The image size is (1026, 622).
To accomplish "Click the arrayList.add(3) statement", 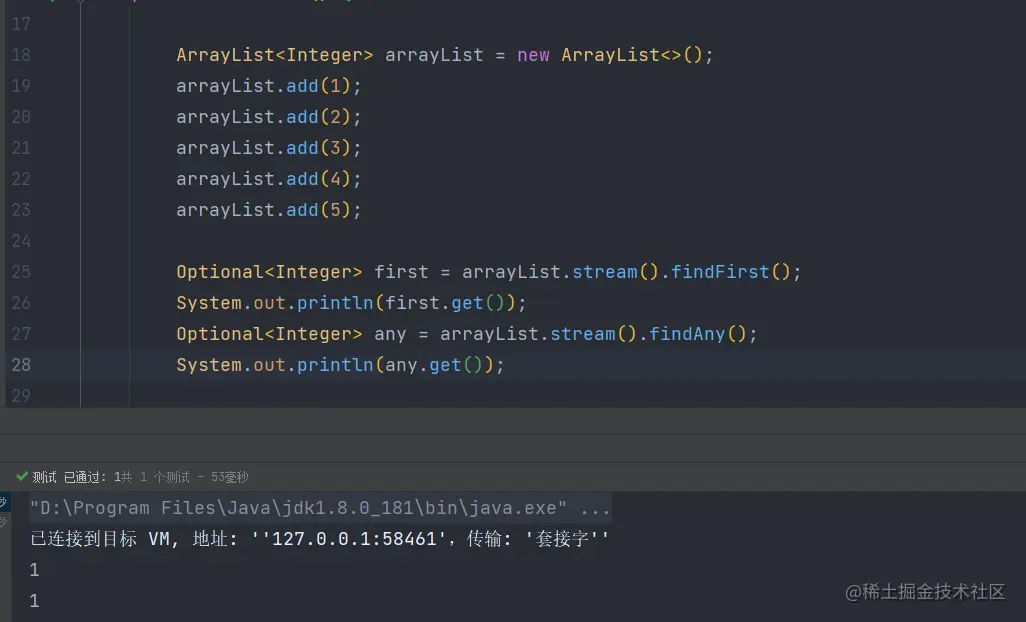I will (x=268, y=148).
